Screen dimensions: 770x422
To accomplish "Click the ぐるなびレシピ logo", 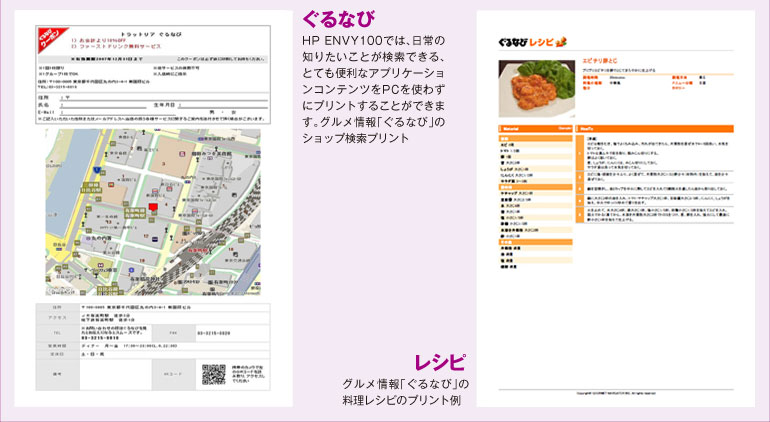I will pyautogui.click(x=532, y=42).
